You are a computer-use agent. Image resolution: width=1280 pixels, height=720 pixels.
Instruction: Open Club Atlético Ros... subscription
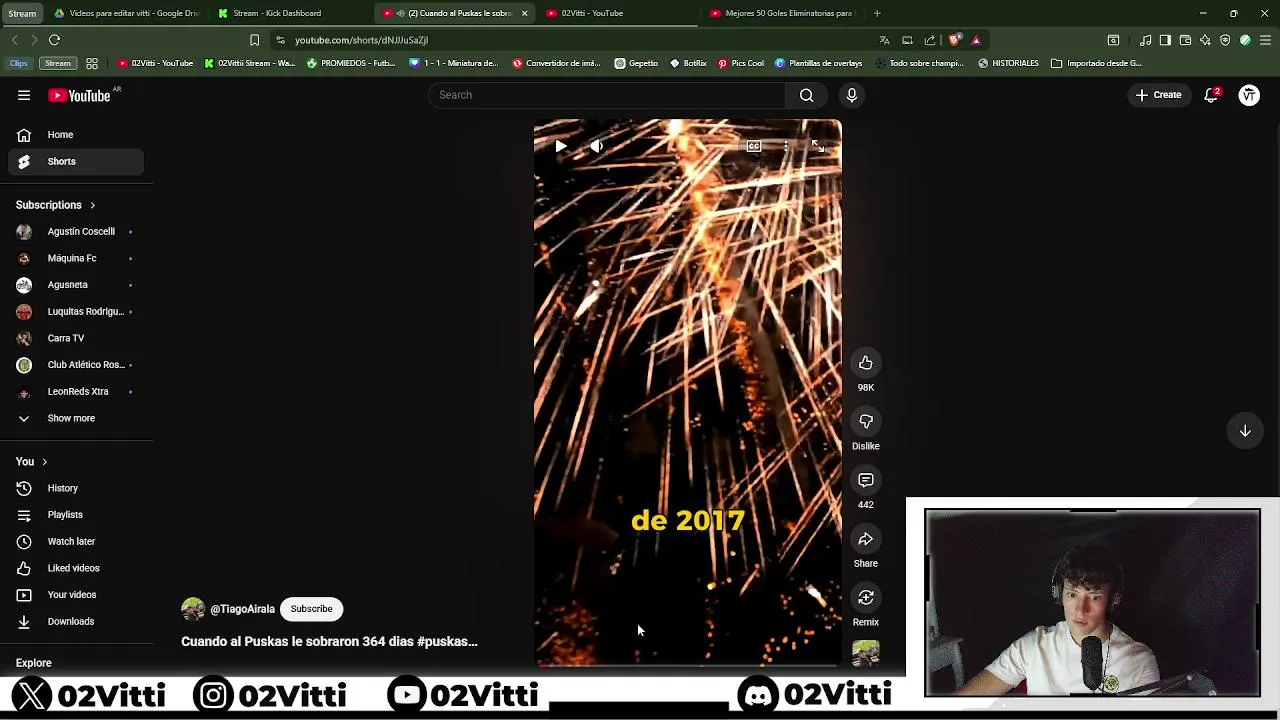(76, 365)
